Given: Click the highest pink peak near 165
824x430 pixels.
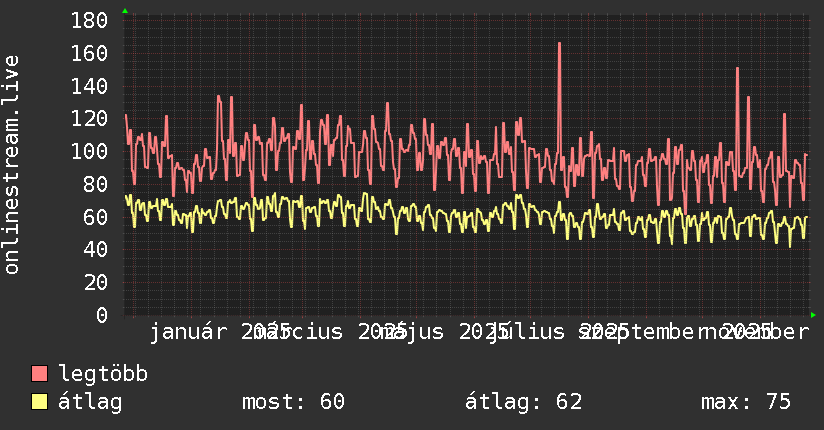Looking at the screenshot, I should click(x=559, y=44).
